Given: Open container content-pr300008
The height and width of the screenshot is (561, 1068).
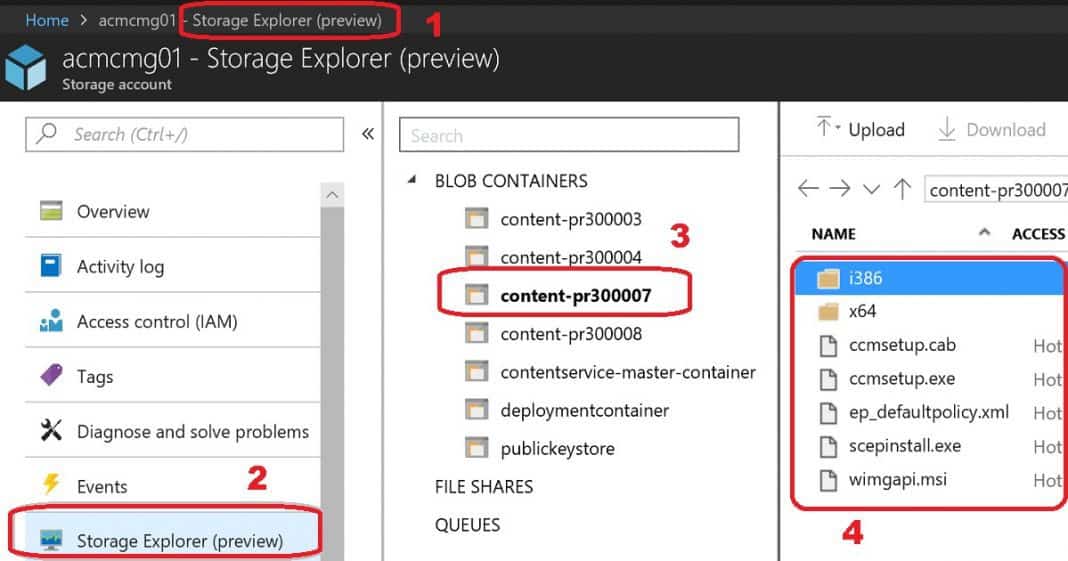Looking at the screenshot, I should click(571, 334).
